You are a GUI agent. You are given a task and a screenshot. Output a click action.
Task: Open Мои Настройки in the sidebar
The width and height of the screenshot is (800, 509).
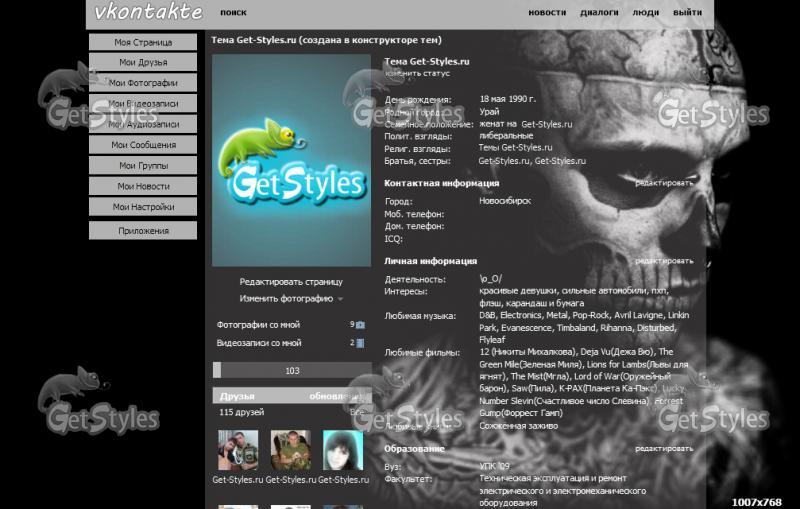143,207
